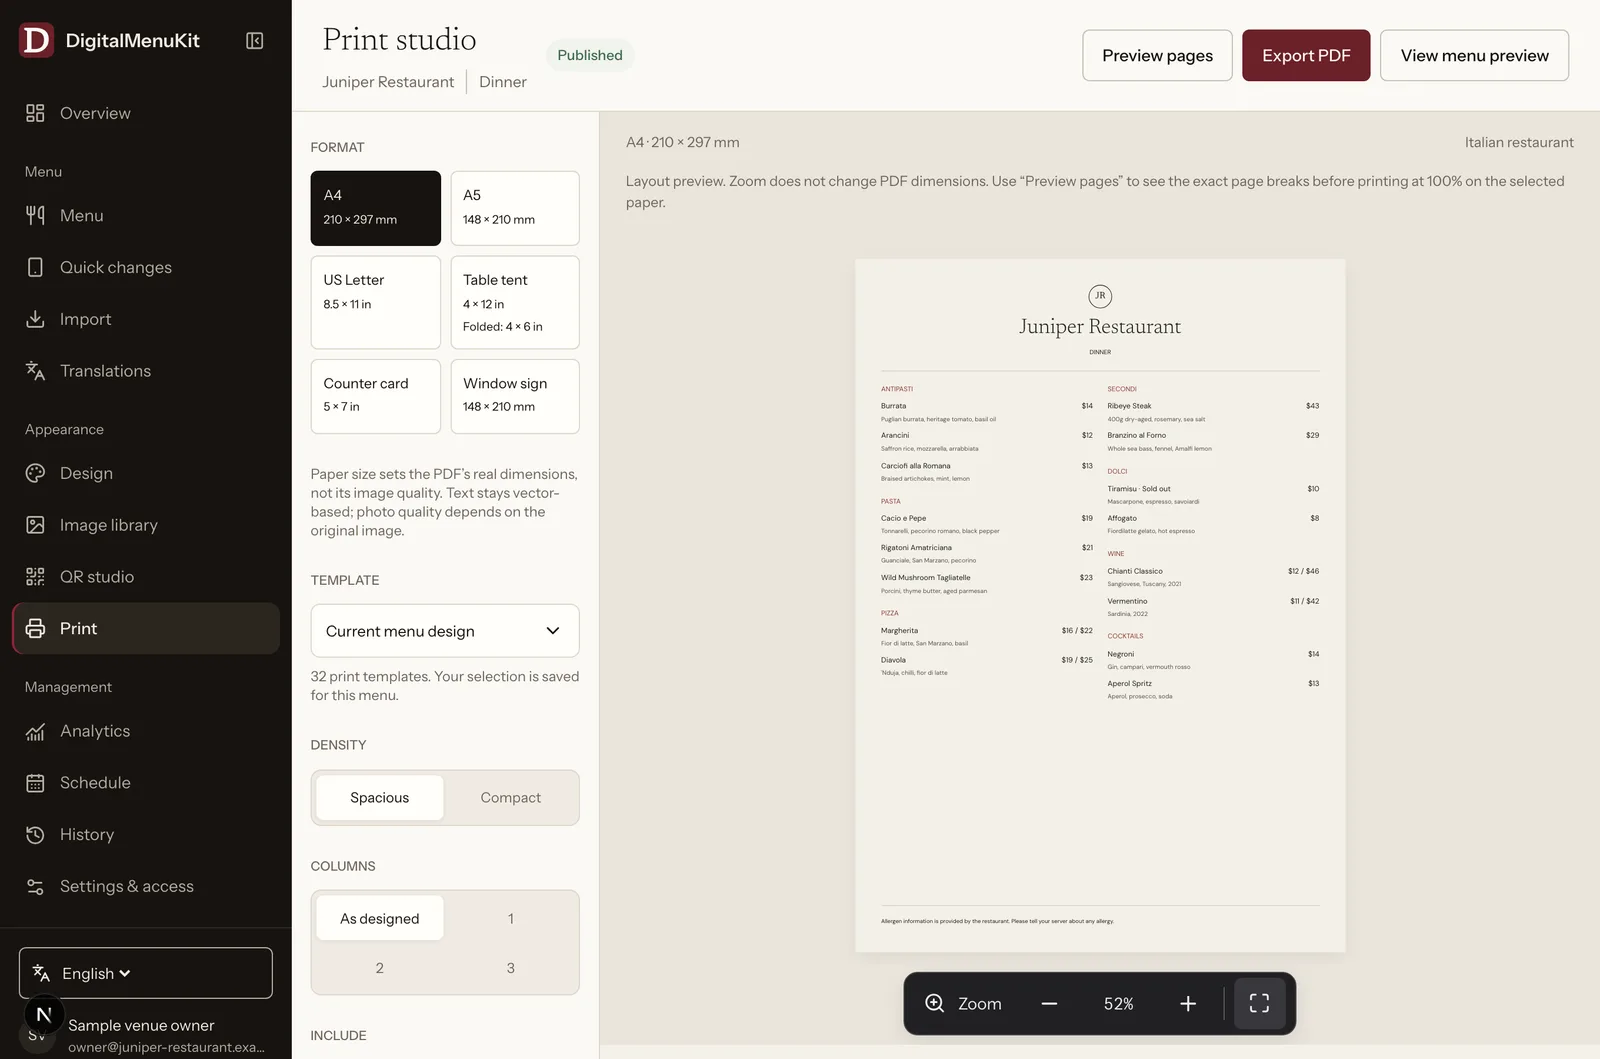Increase zoom with plus button
Screen dimensions: 1600x1059
(1188, 1003)
